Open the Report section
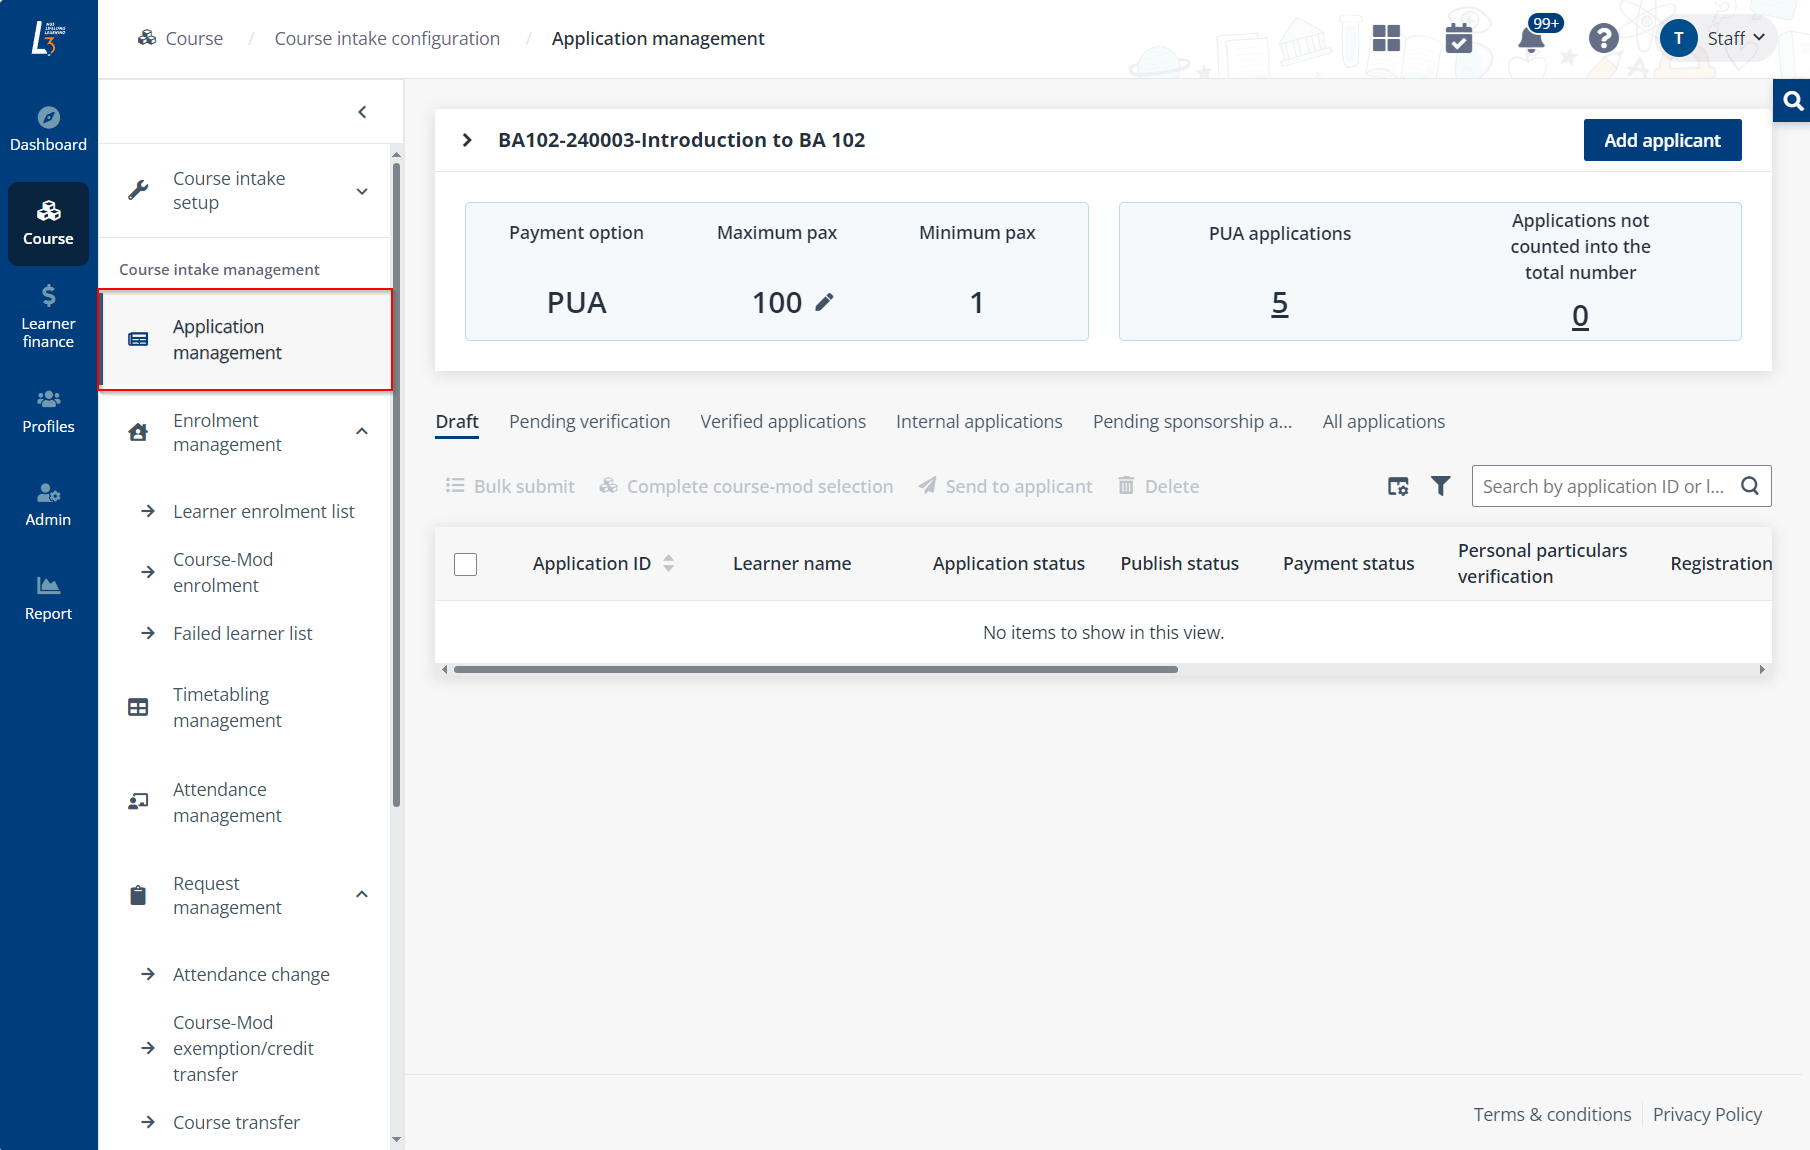The image size is (1810, 1150). coord(48,597)
